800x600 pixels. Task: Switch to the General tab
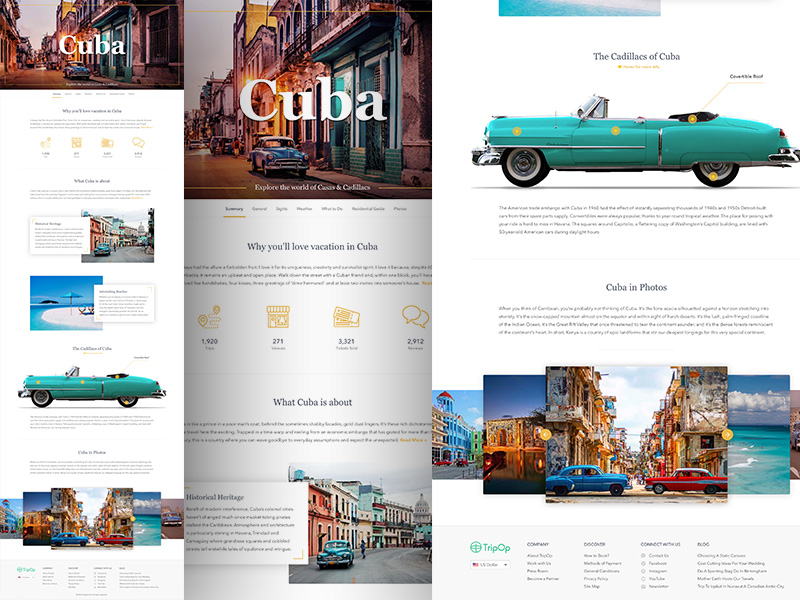click(259, 209)
